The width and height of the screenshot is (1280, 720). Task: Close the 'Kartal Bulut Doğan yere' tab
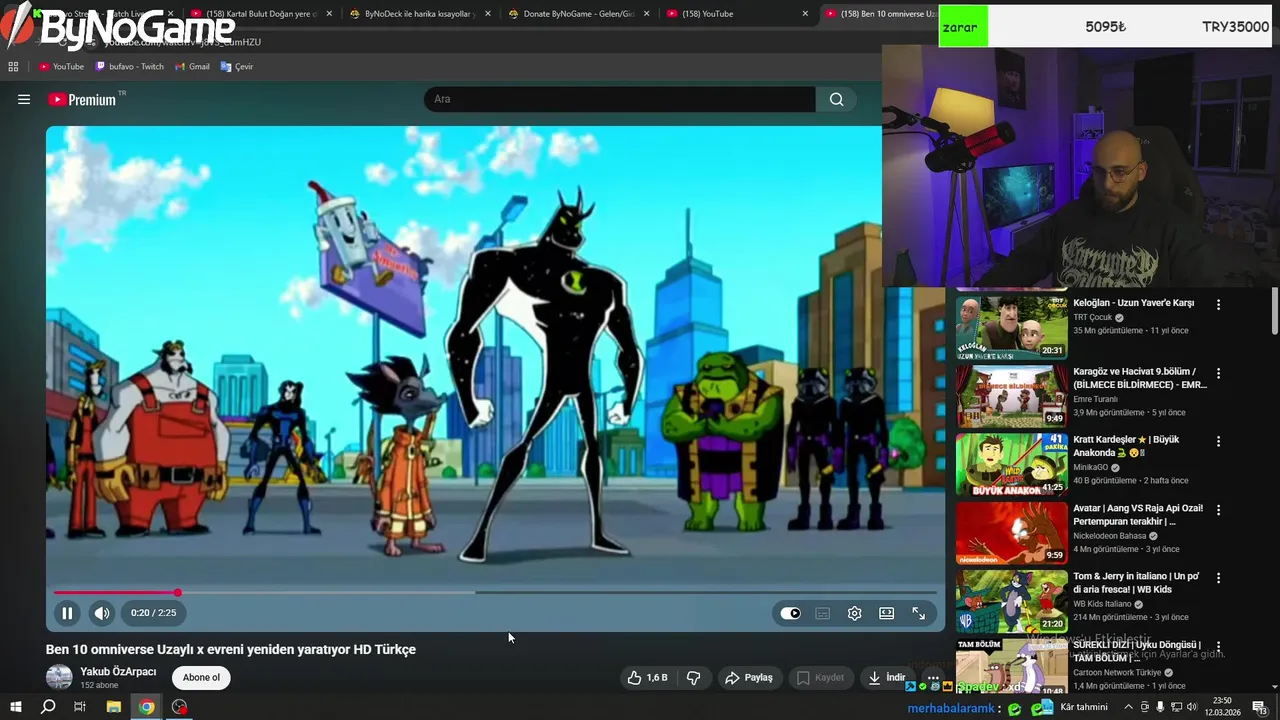point(329,14)
